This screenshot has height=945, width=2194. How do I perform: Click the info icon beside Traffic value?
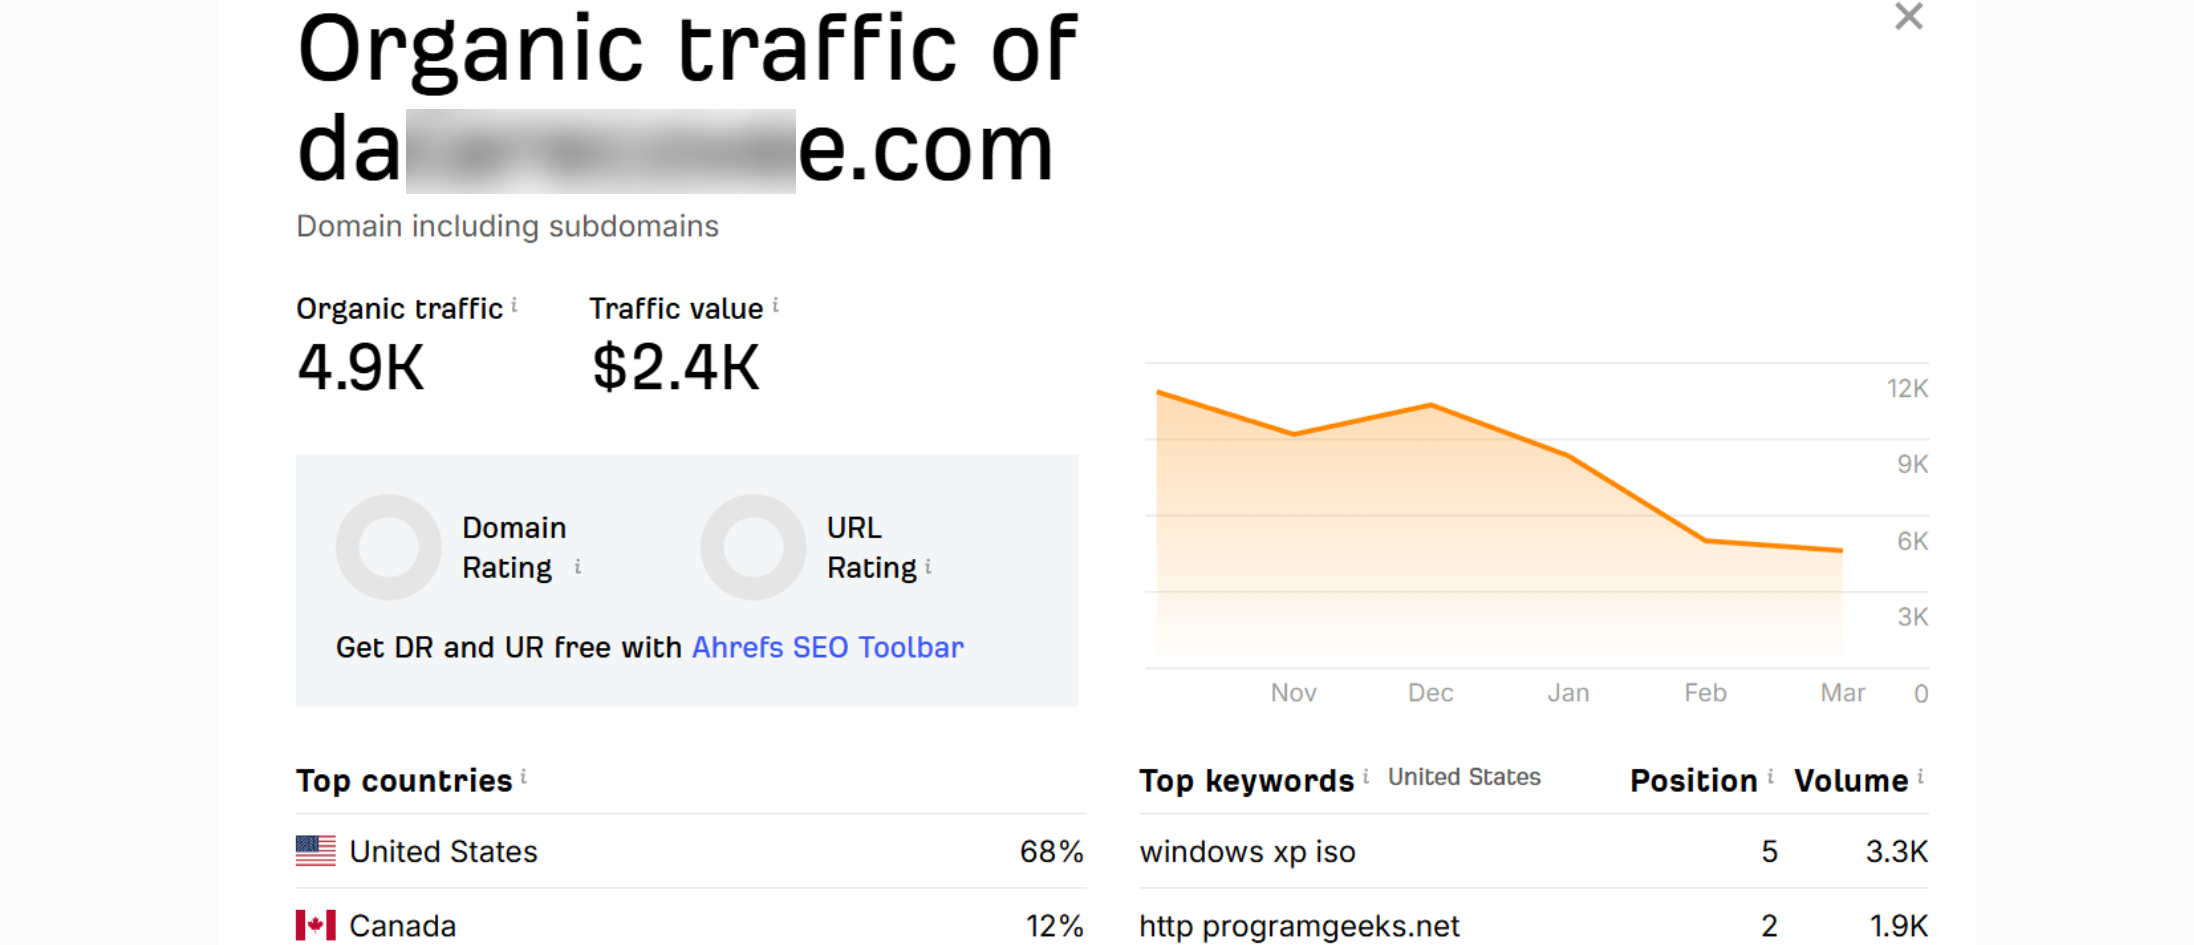(x=775, y=305)
